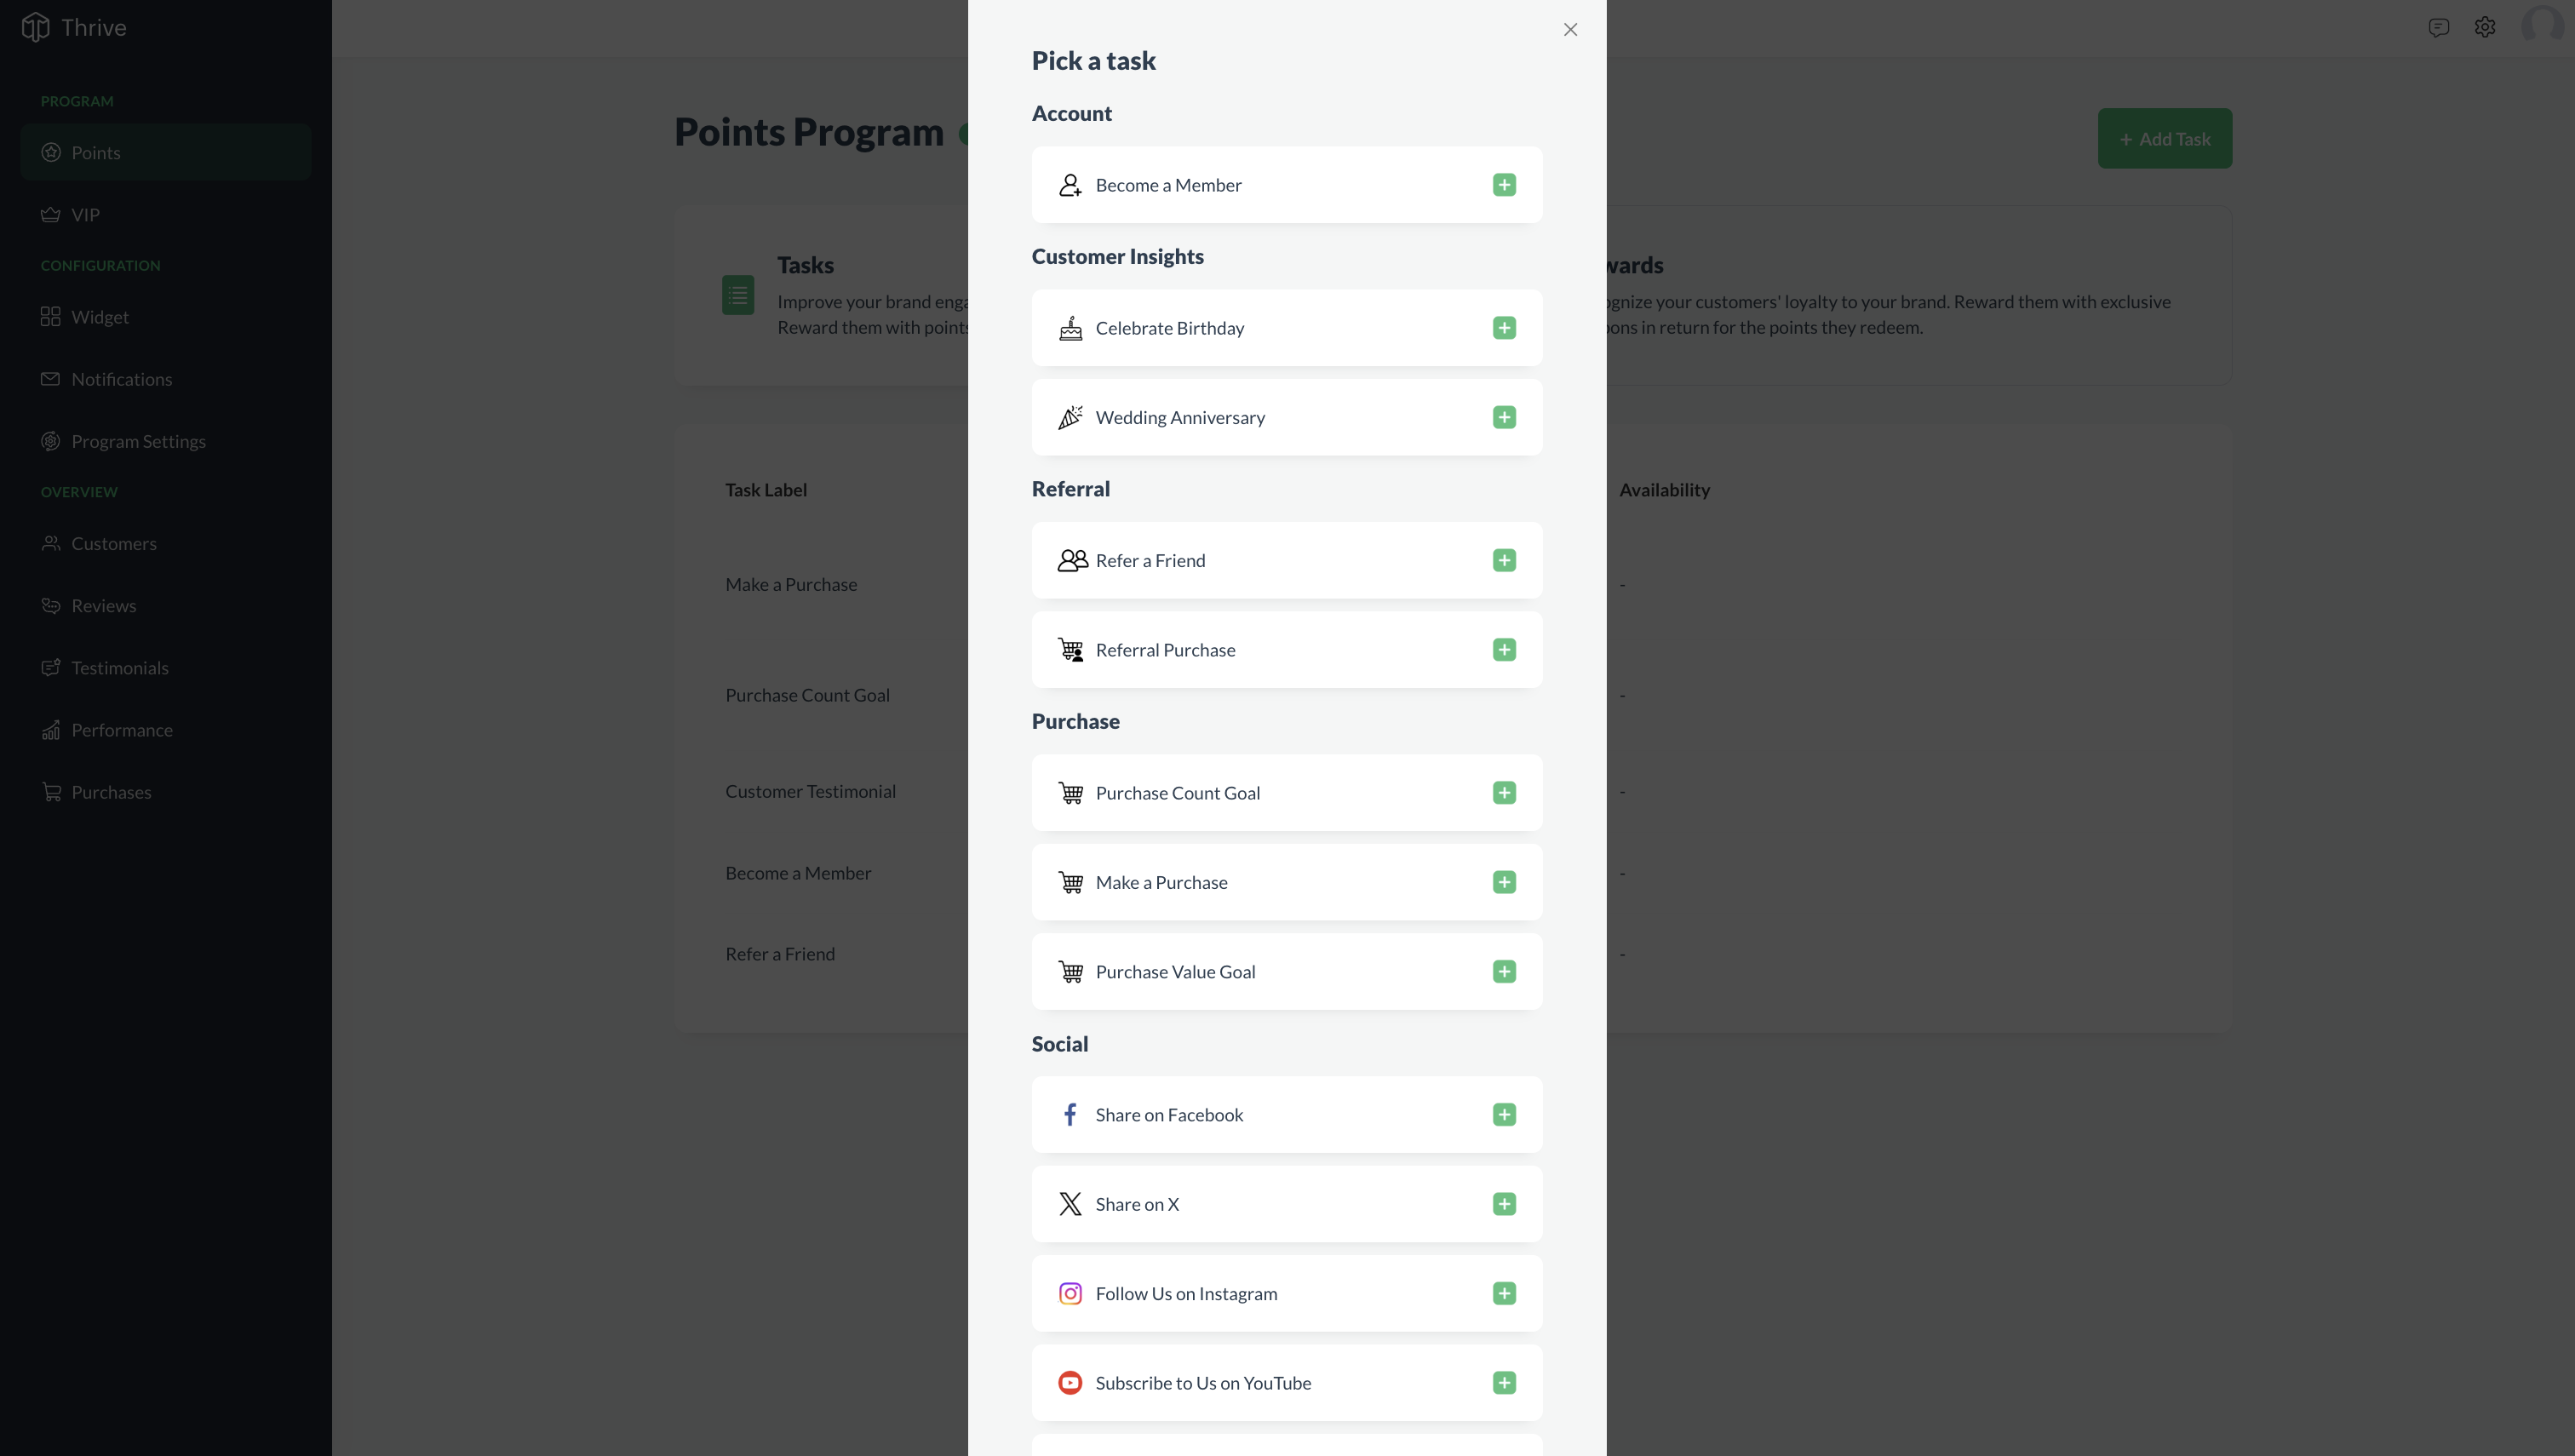Click the plus icon beside Refer a Friend
The image size is (2575, 1456).
pos(1503,560)
